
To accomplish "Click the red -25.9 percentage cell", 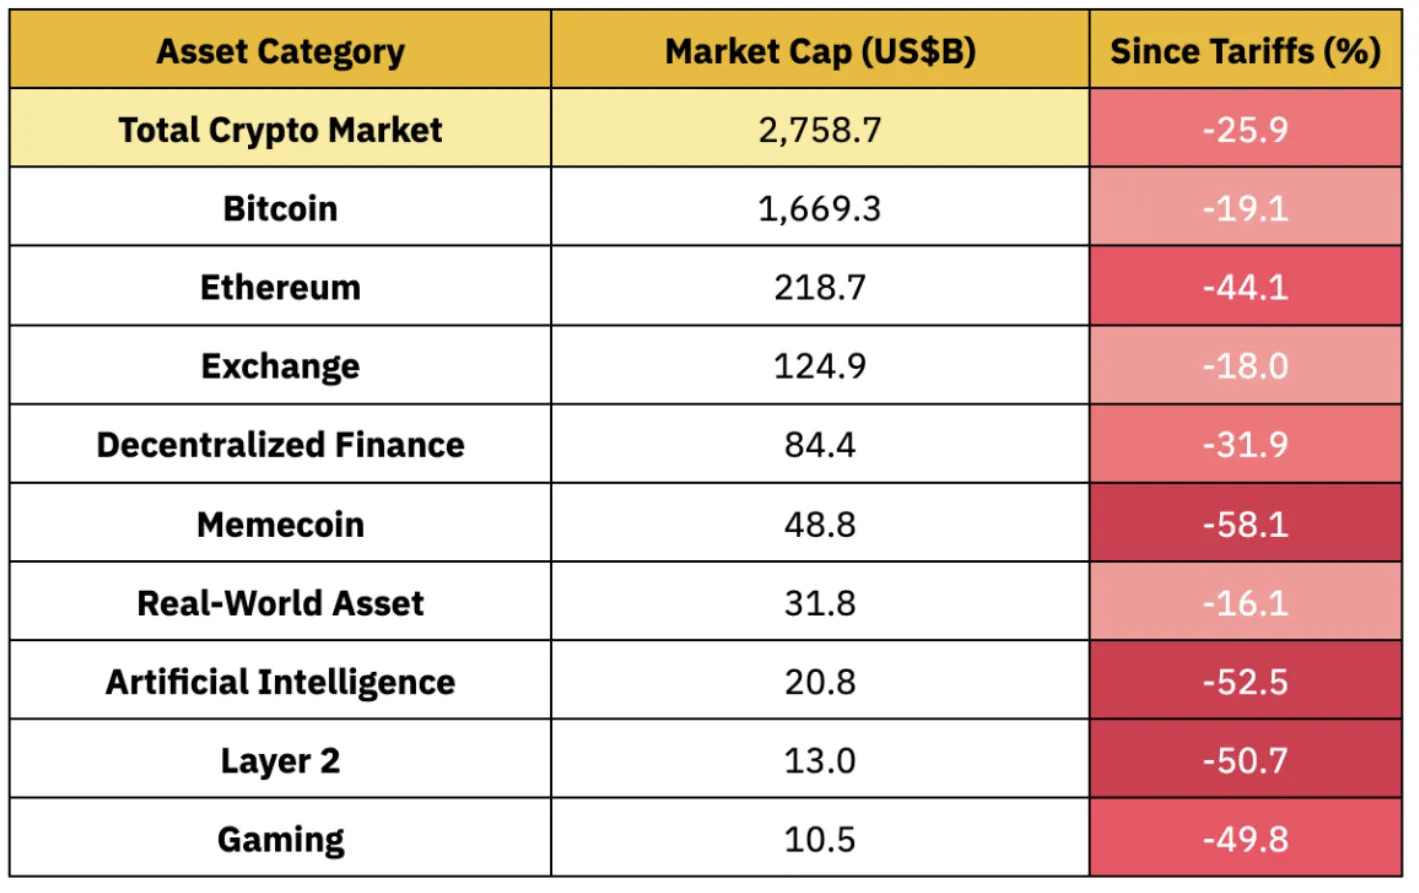I will pyautogui.click(x=1245, y=130).
